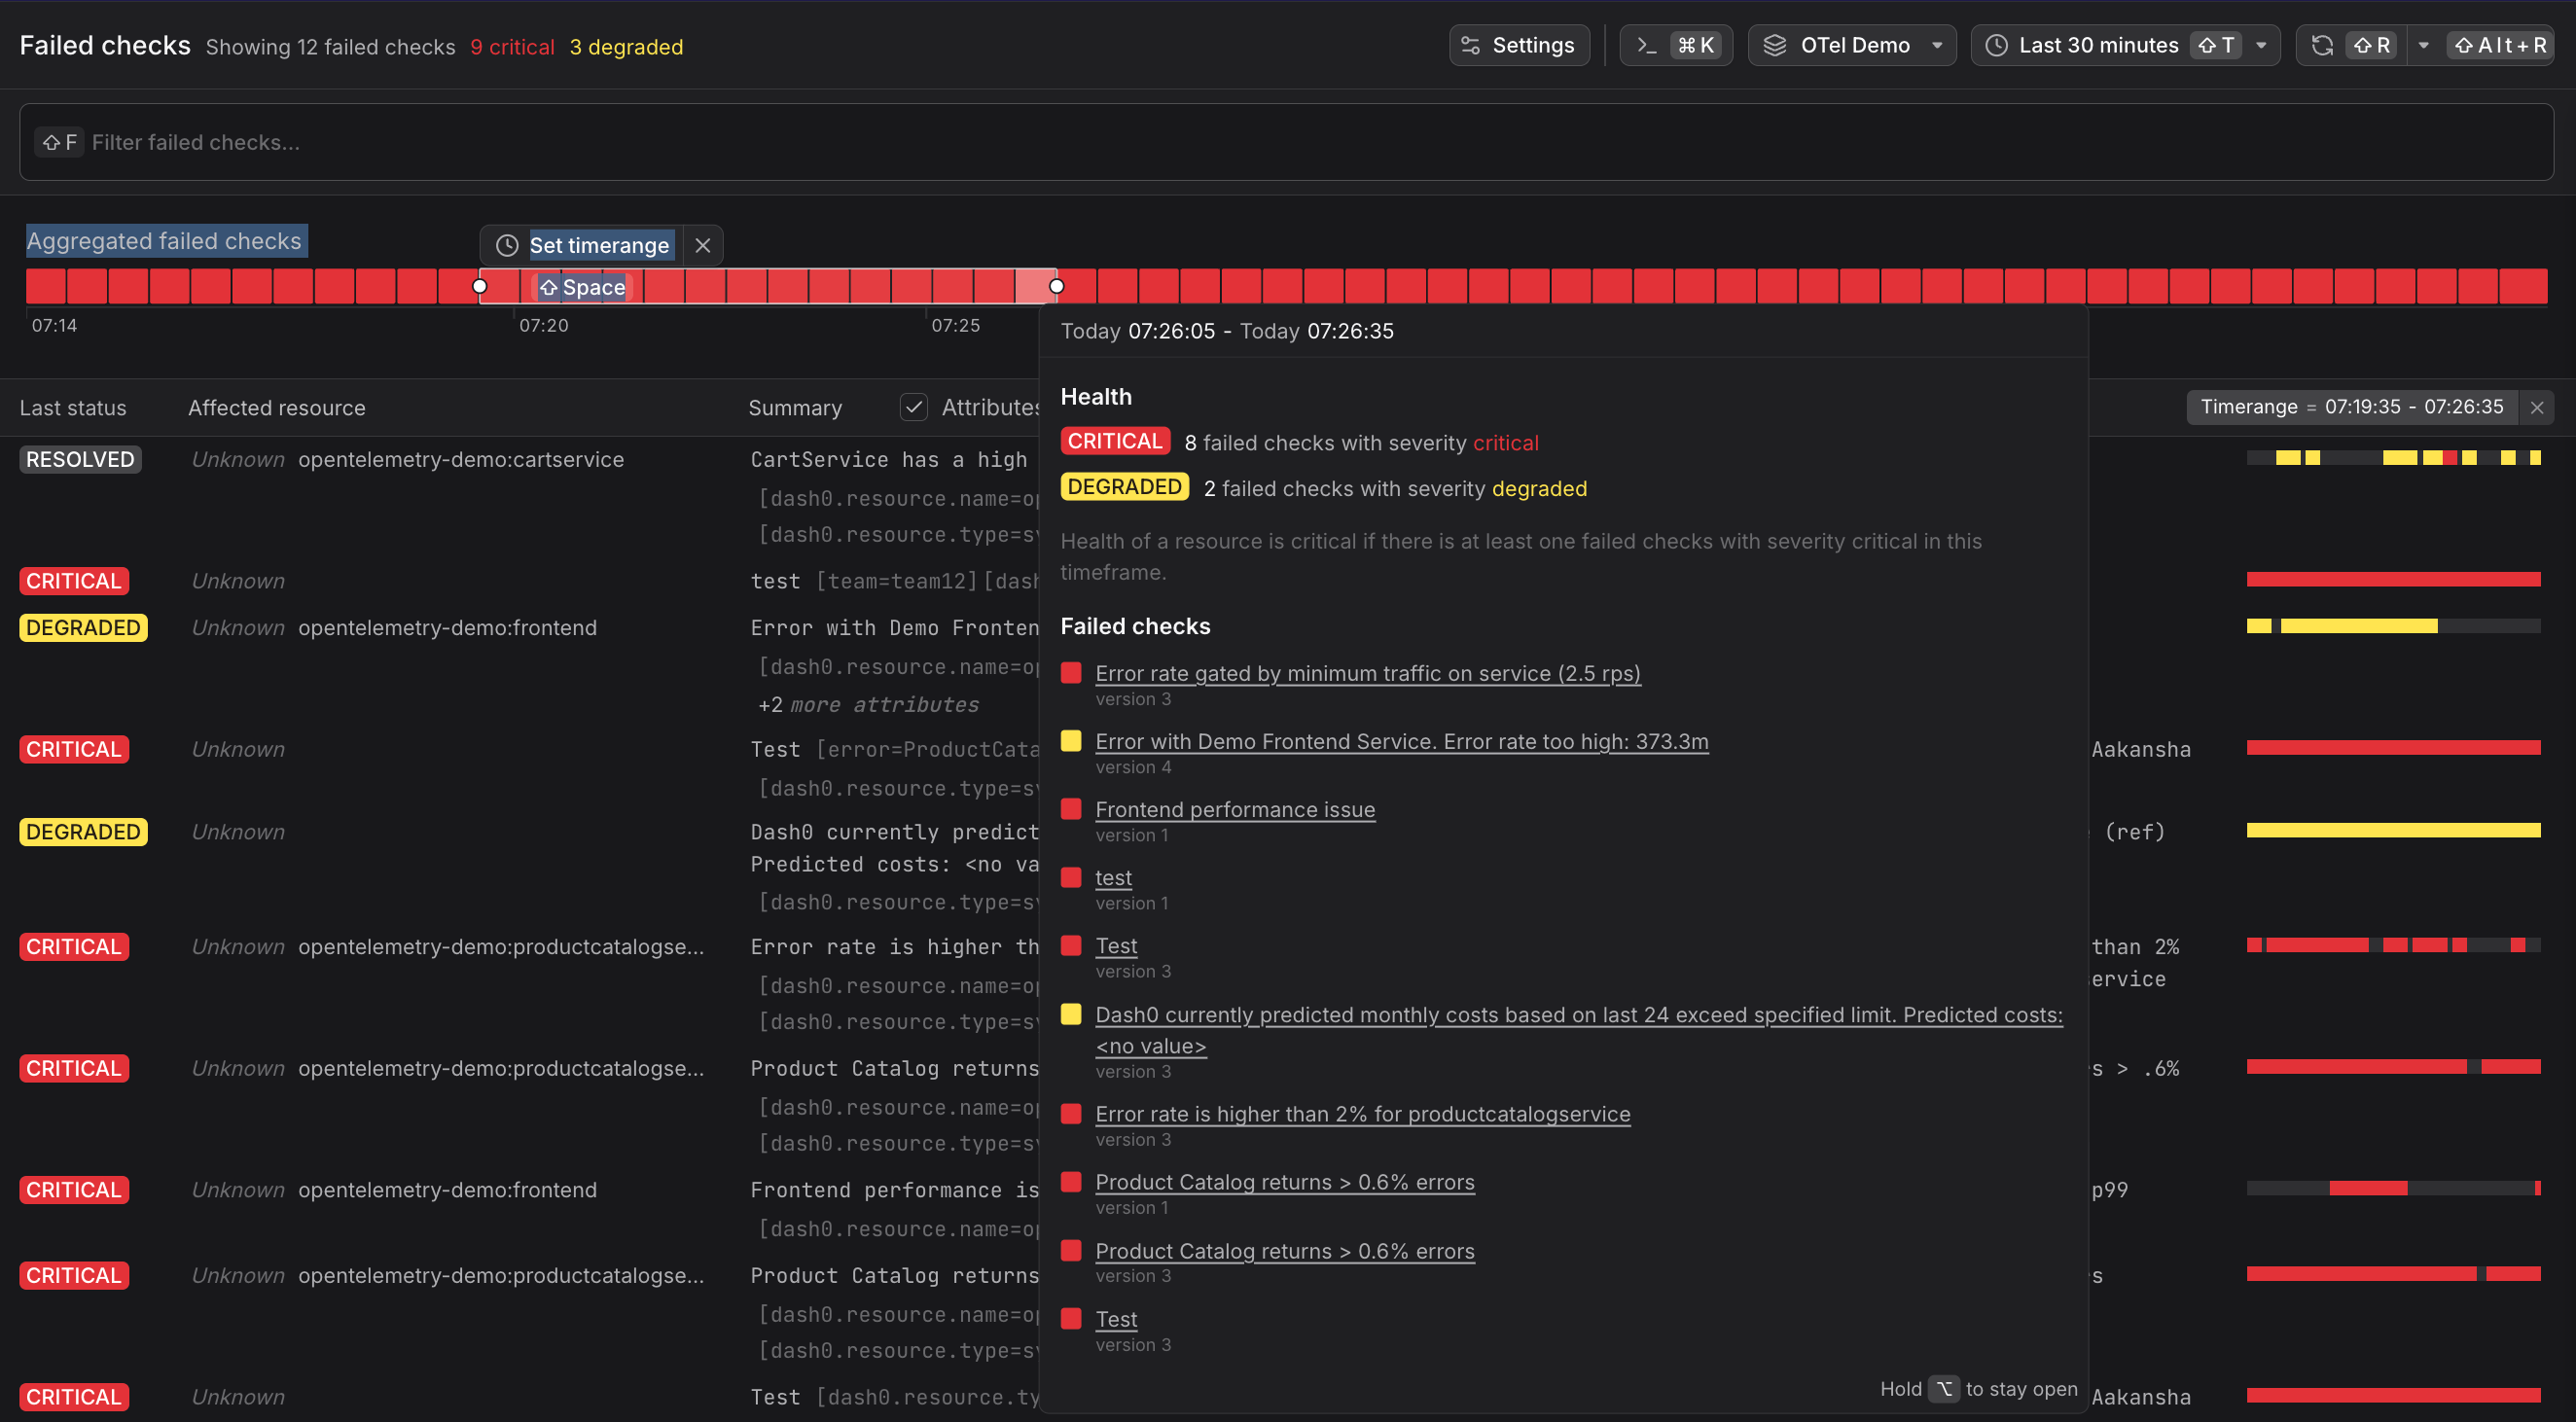Screen dimensions: 2576x1422
Task: Click yellow swatch beside Dash0 predicted costs check
Action: tap(1070, 1014)
